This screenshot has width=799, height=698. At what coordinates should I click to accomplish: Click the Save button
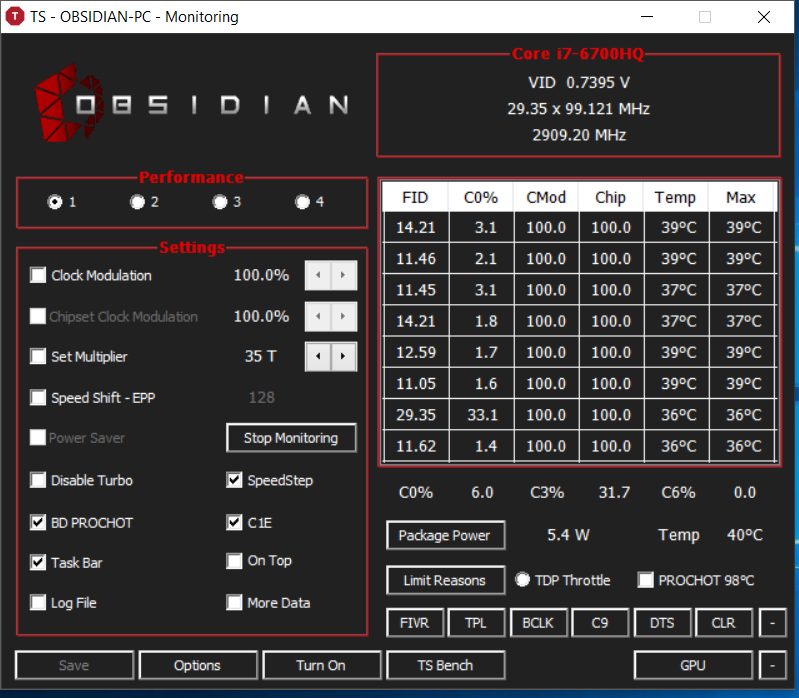tap(74, 665)
